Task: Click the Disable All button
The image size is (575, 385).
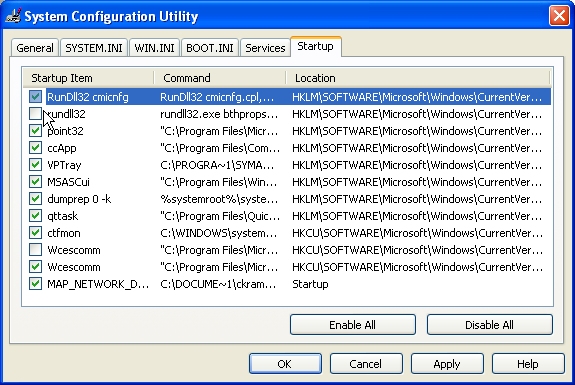Action: pyautogui.click(x=490, y=324)
